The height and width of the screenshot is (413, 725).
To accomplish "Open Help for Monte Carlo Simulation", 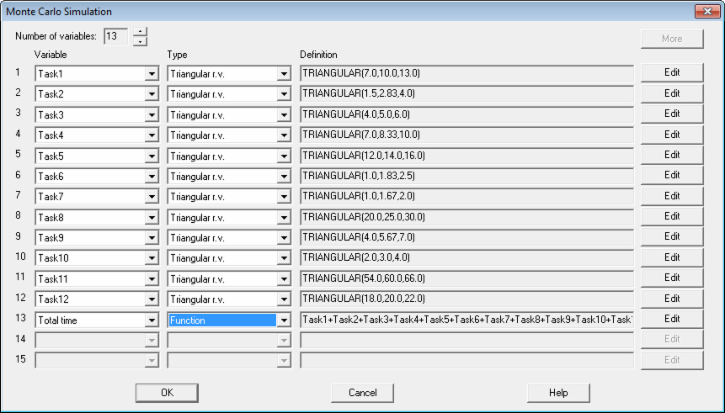I will 558,393.
